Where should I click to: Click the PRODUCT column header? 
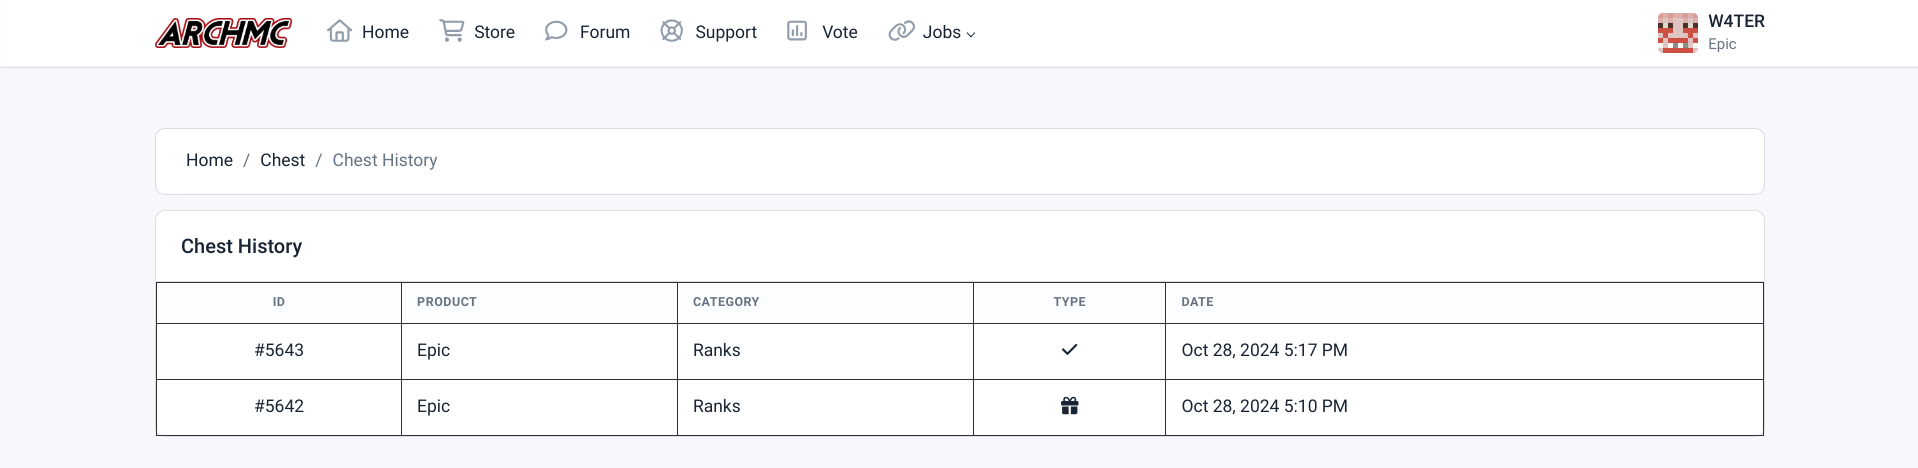click(447, 302)
